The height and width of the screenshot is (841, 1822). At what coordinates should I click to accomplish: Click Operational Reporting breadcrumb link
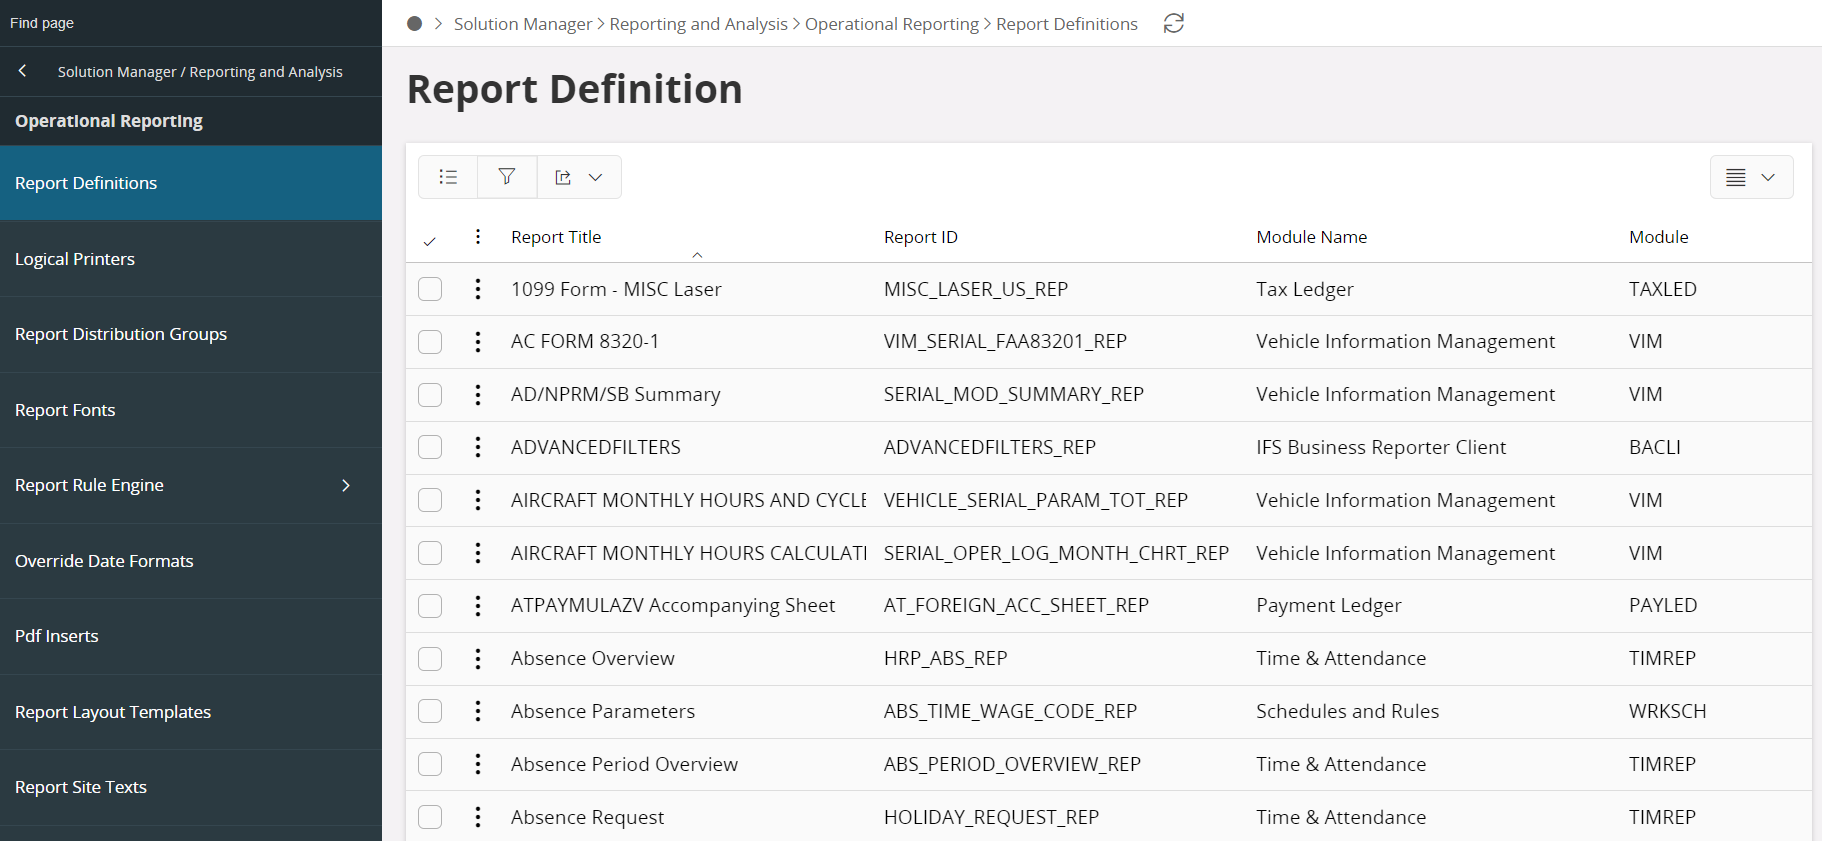[892, 23]
